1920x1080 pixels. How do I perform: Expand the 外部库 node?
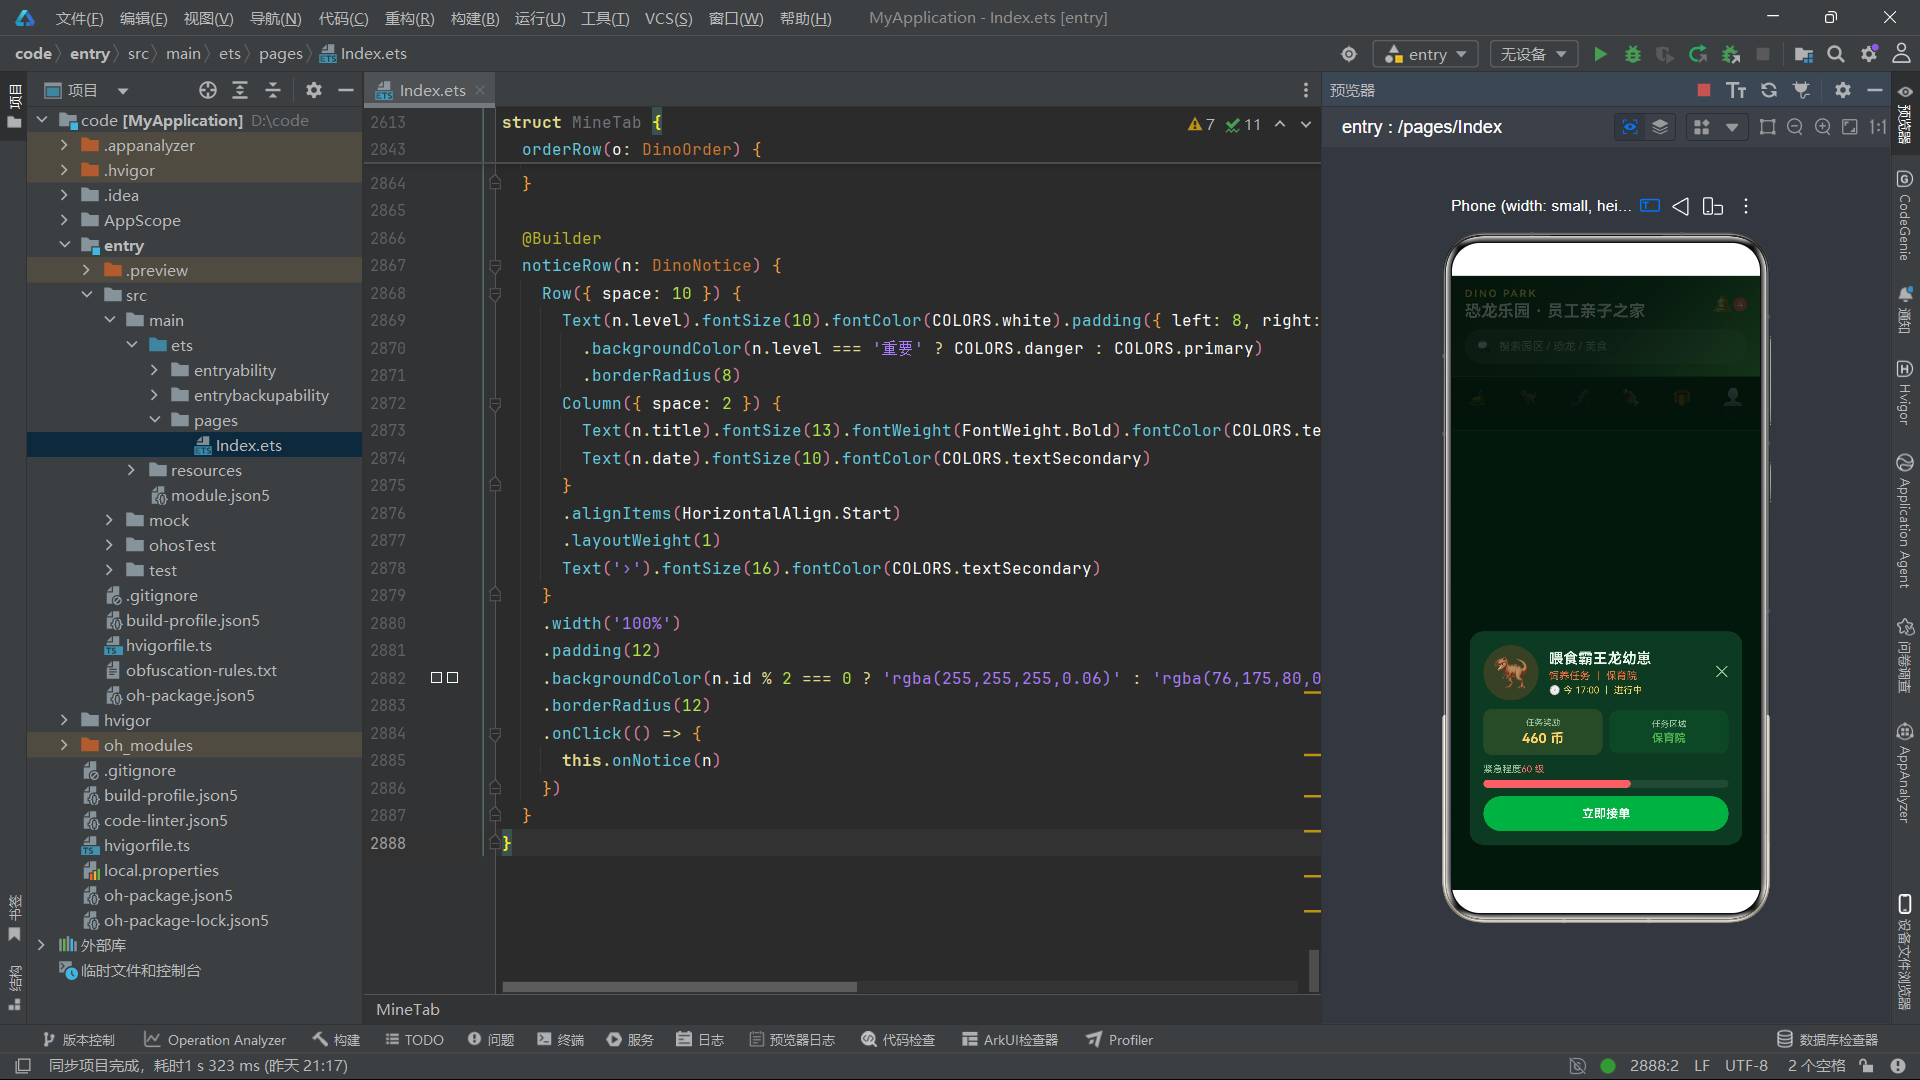point(41,945)
